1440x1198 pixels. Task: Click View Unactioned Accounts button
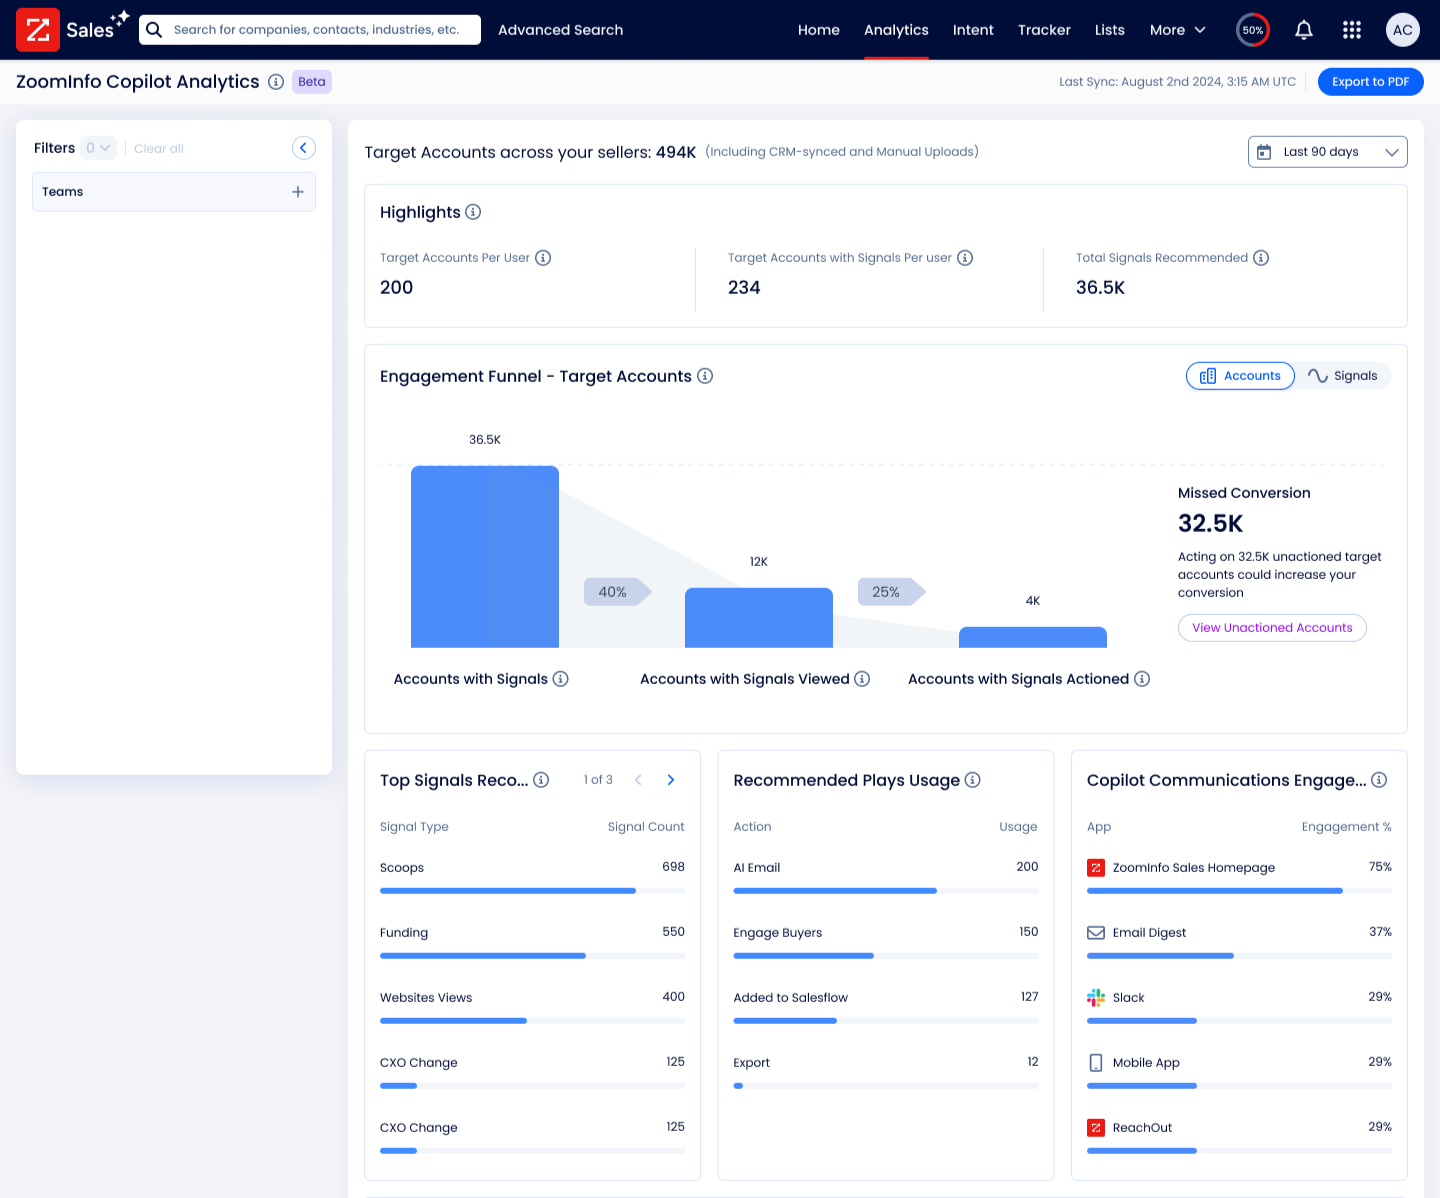(1272, 628)
